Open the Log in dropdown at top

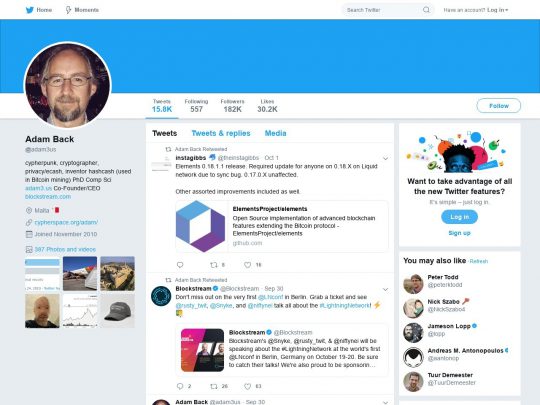(497, 10)
